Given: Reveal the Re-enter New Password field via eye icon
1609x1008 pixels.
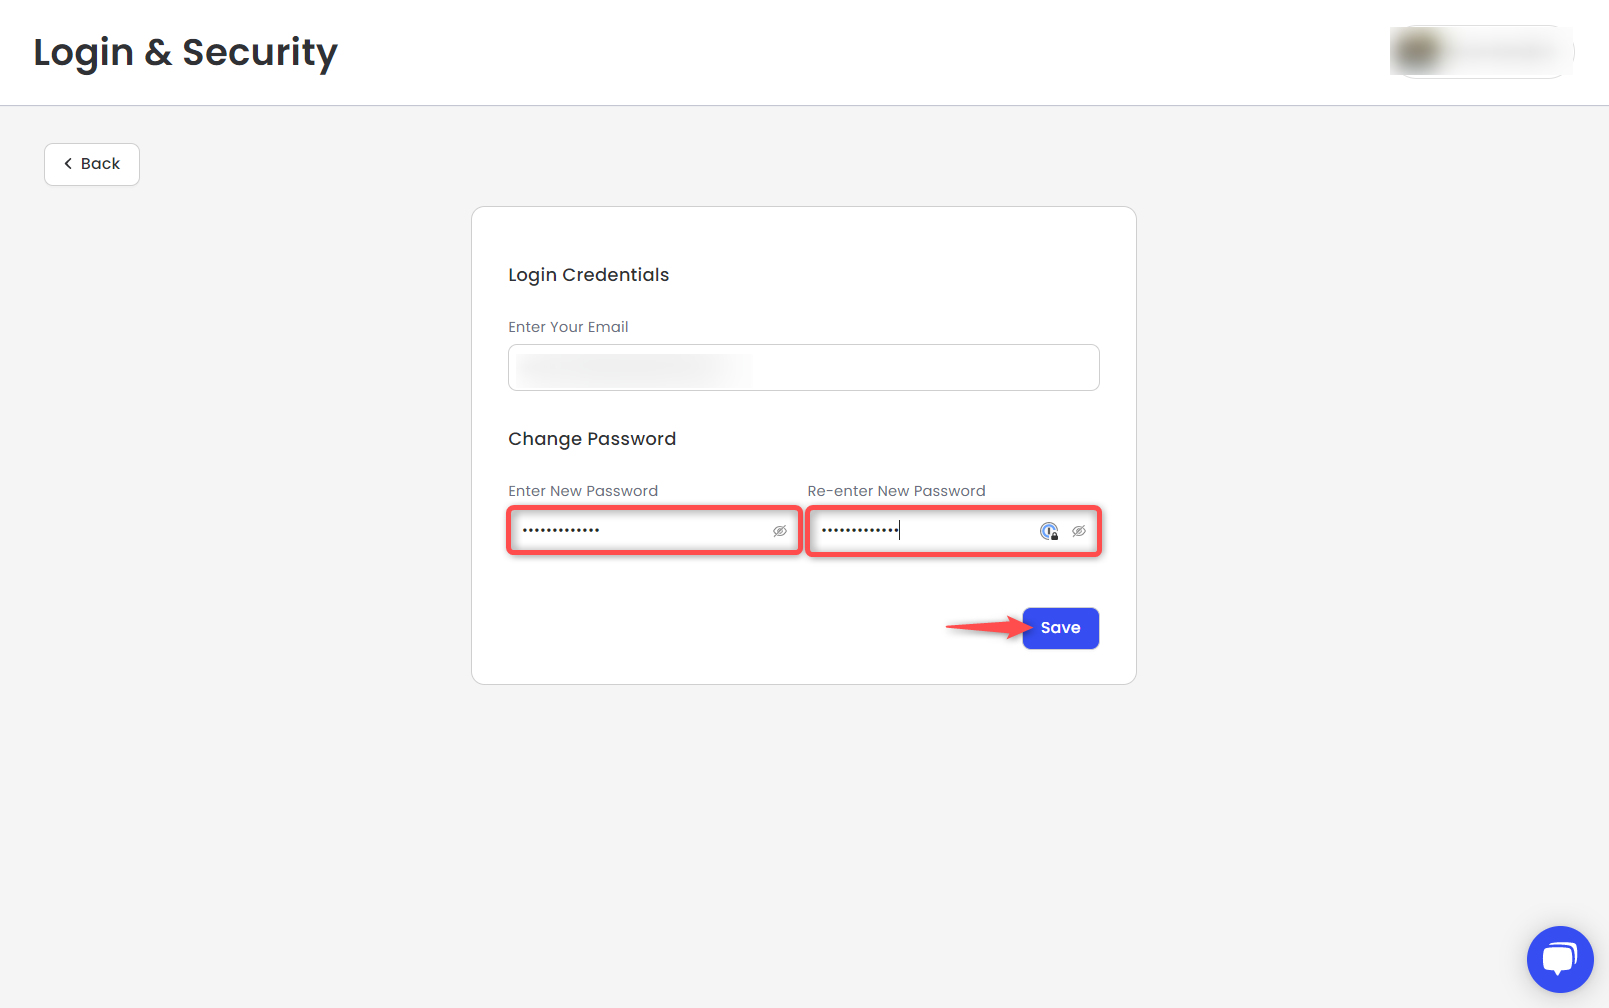Looking at the screenshot, I should coord(1079,531).
